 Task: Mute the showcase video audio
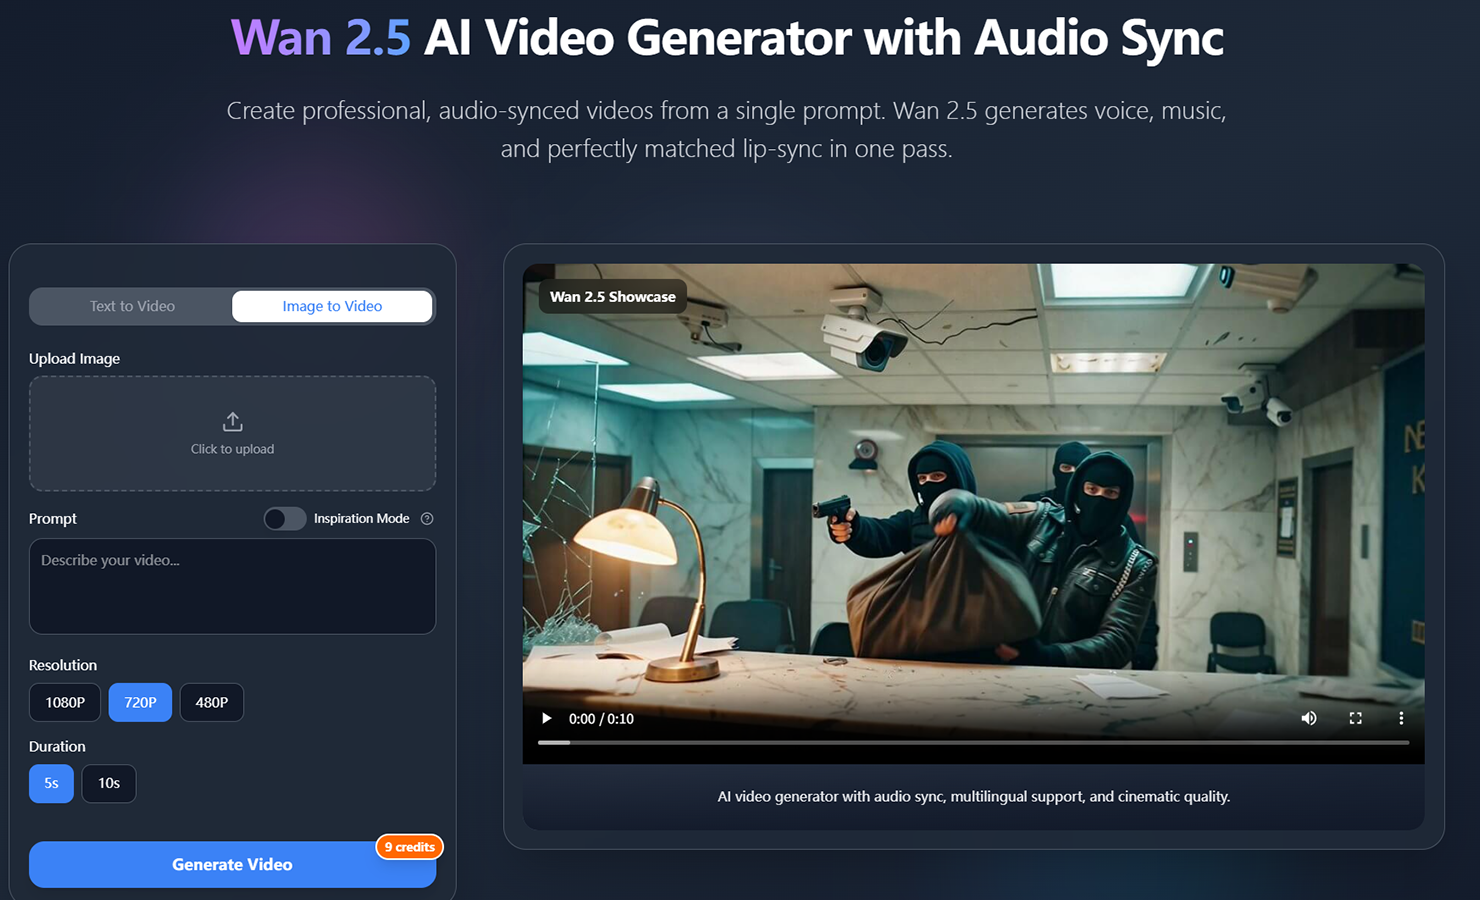pyautogui.click(x=1308, y=718)
